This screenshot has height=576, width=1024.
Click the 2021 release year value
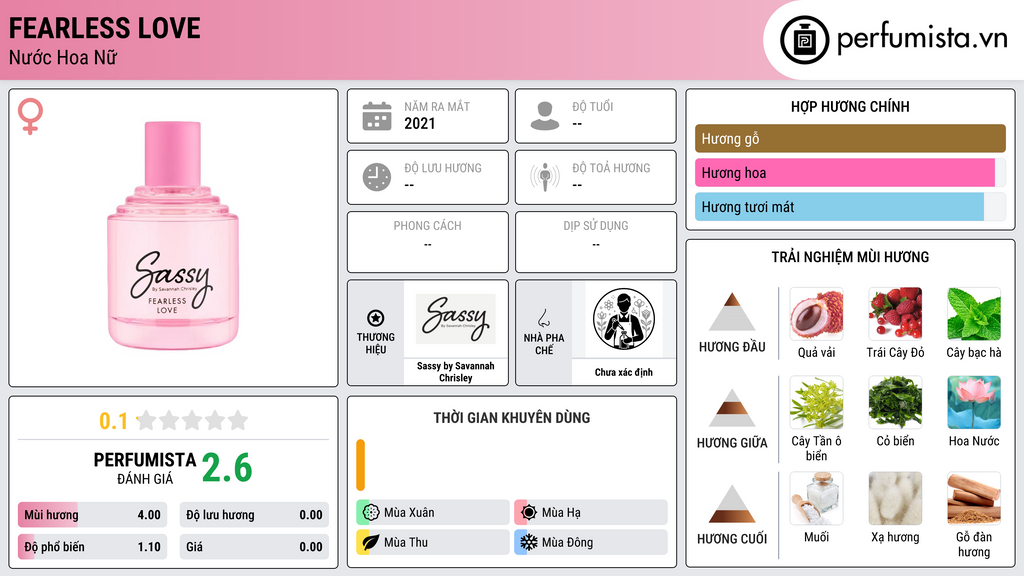(x=419, y=123)
